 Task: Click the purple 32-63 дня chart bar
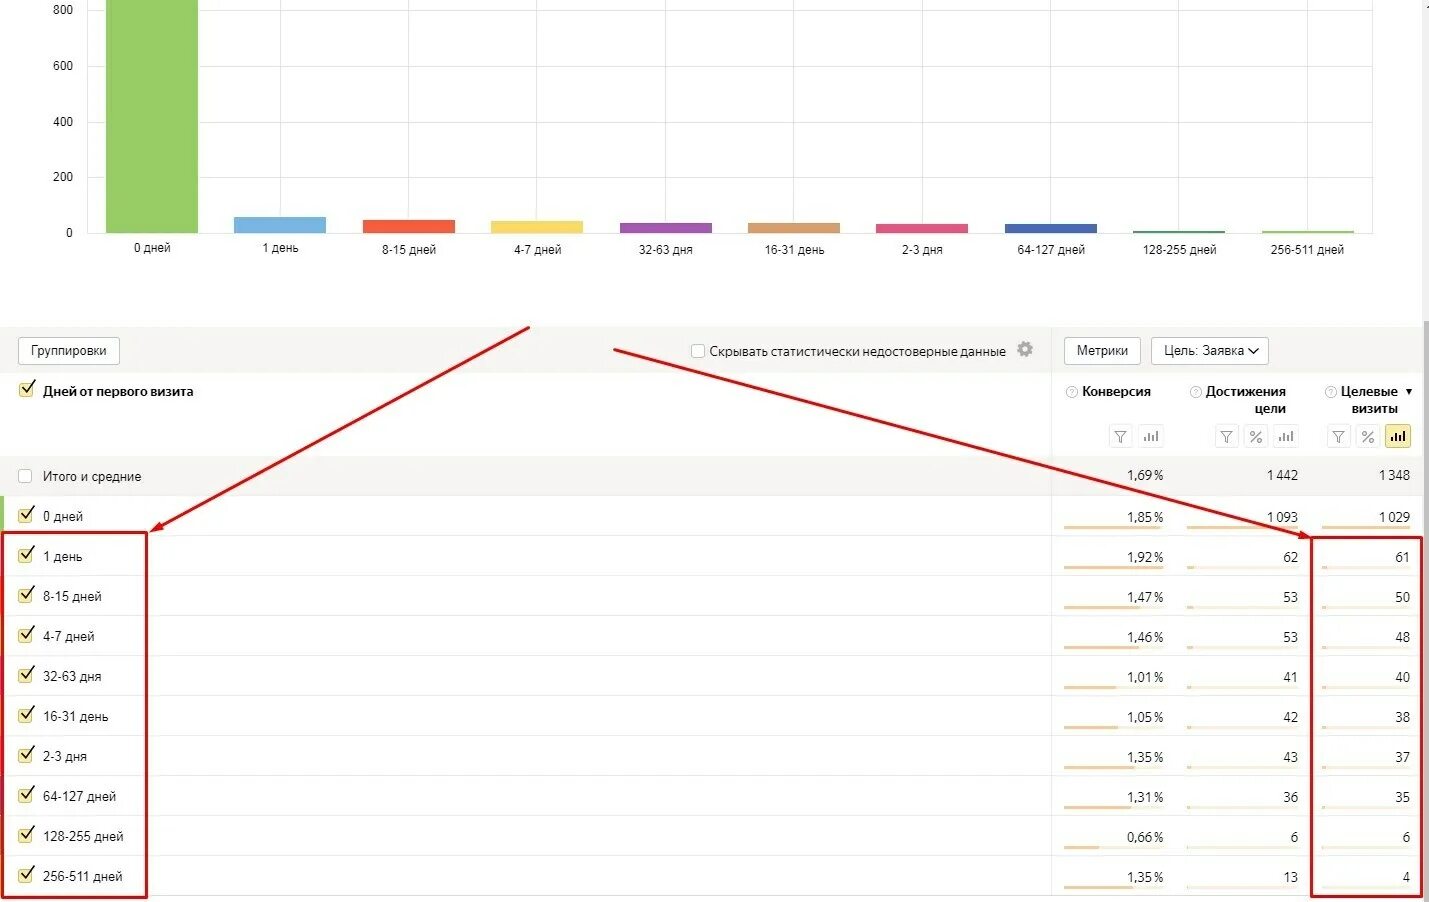pos(666,228)
